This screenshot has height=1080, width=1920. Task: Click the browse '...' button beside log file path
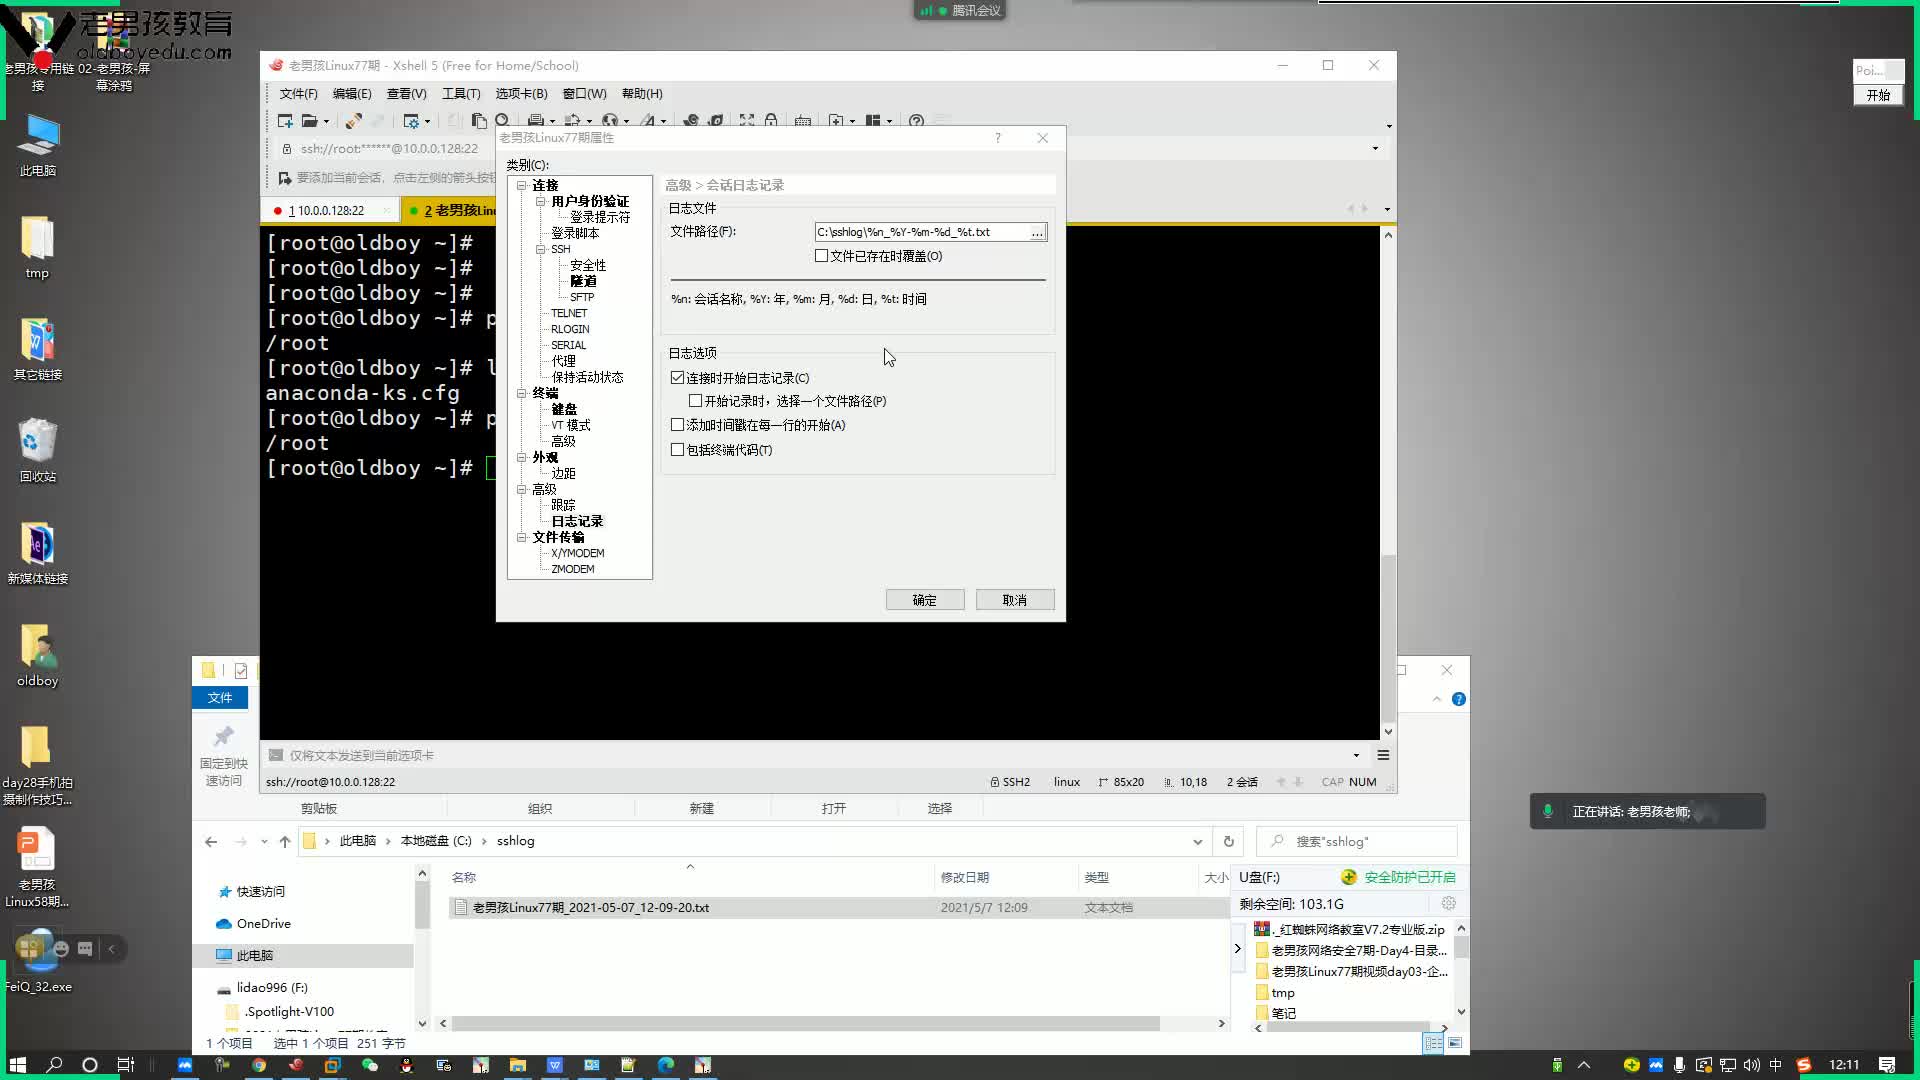1038,232
